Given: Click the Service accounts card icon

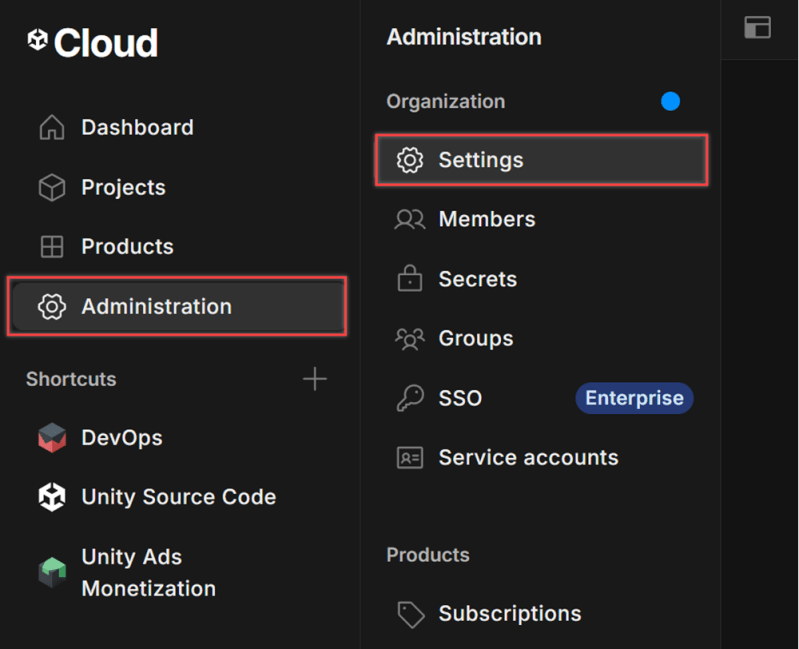Looking at the screenshot, I should click(x=410, y=458).
